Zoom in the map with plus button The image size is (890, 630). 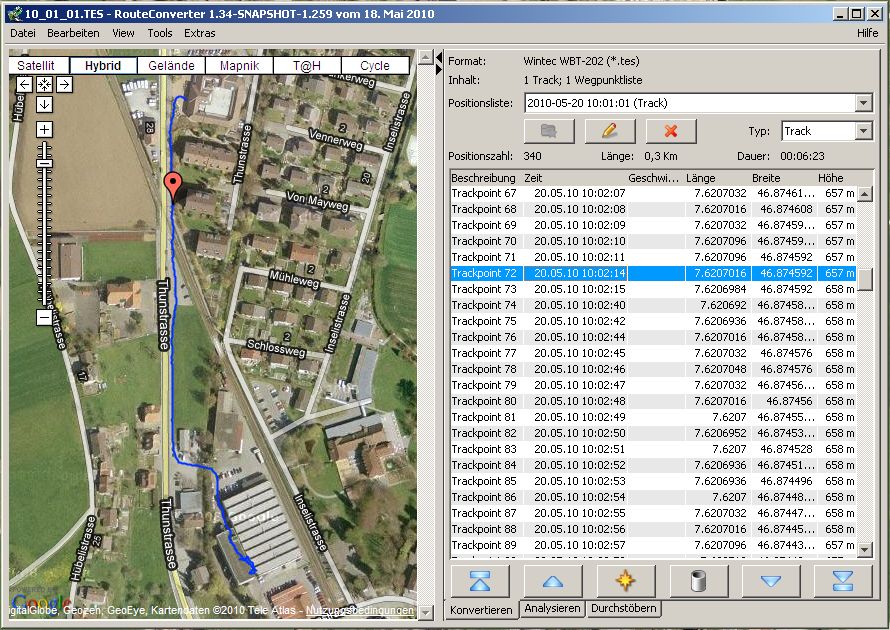pyautogui.click(x=44, y=129)
